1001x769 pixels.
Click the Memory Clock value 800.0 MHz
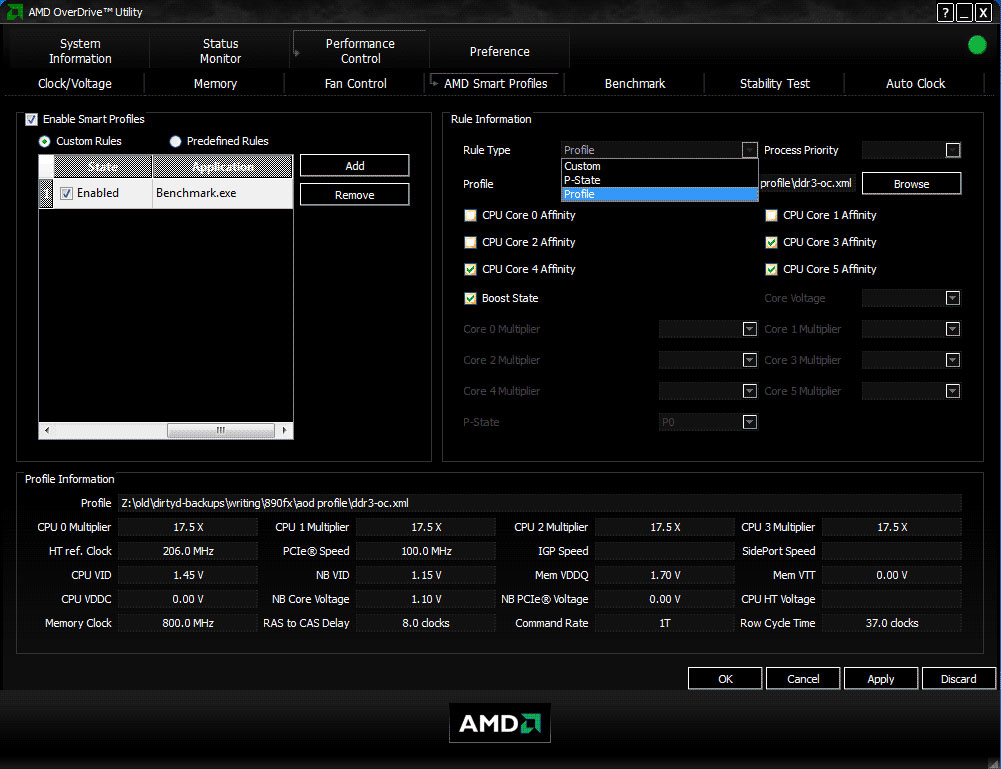pyautogui.click(x=188, y=623)
